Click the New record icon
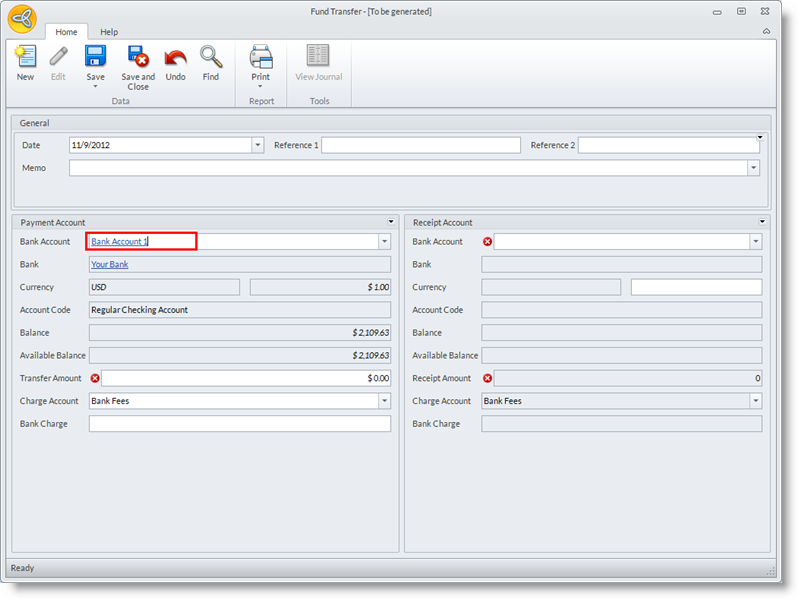Screen dimensions: 798x599 [x=25, y=57]
